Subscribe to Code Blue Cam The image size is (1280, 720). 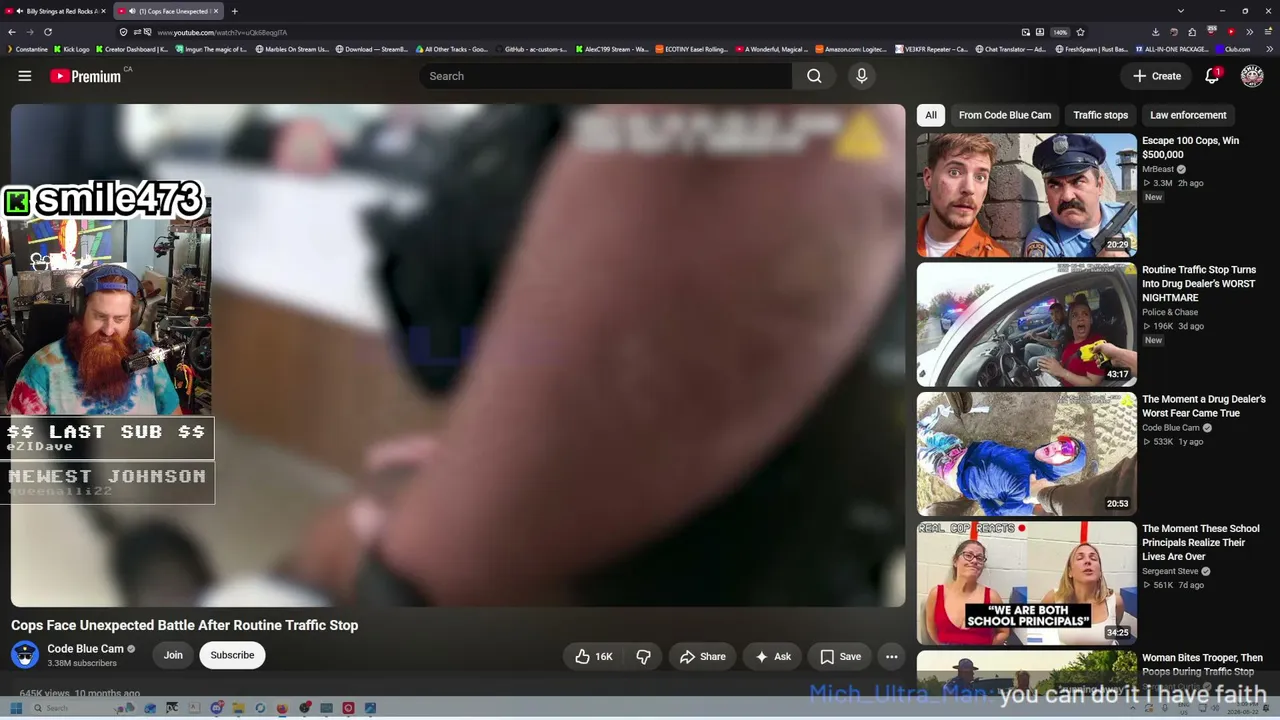coord(232,655)
